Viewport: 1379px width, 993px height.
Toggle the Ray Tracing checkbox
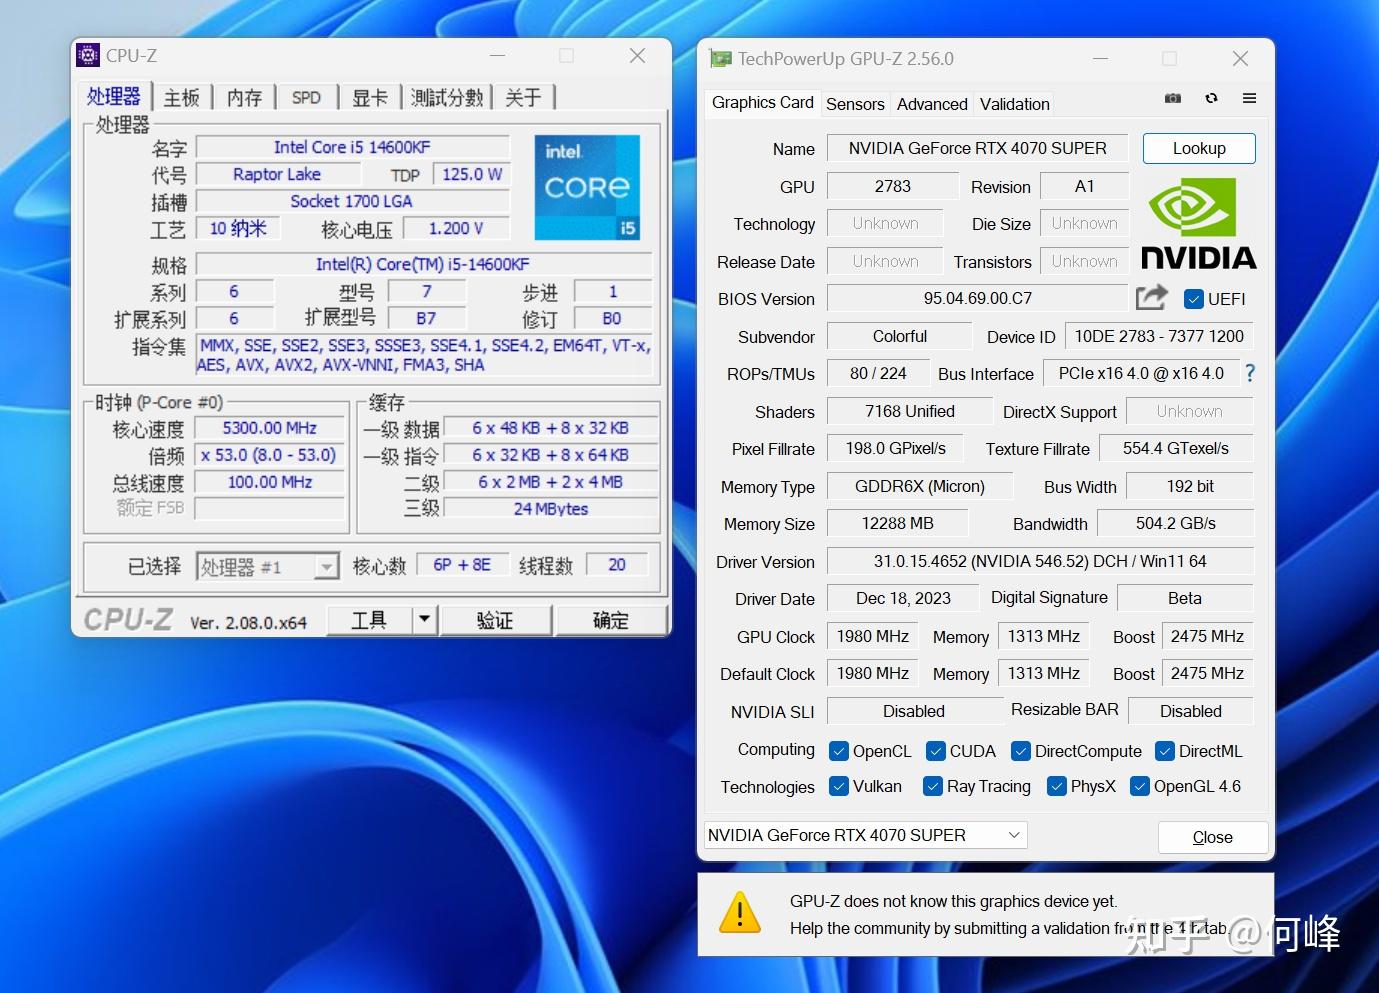pyautogui.click(x=932, y=787)
